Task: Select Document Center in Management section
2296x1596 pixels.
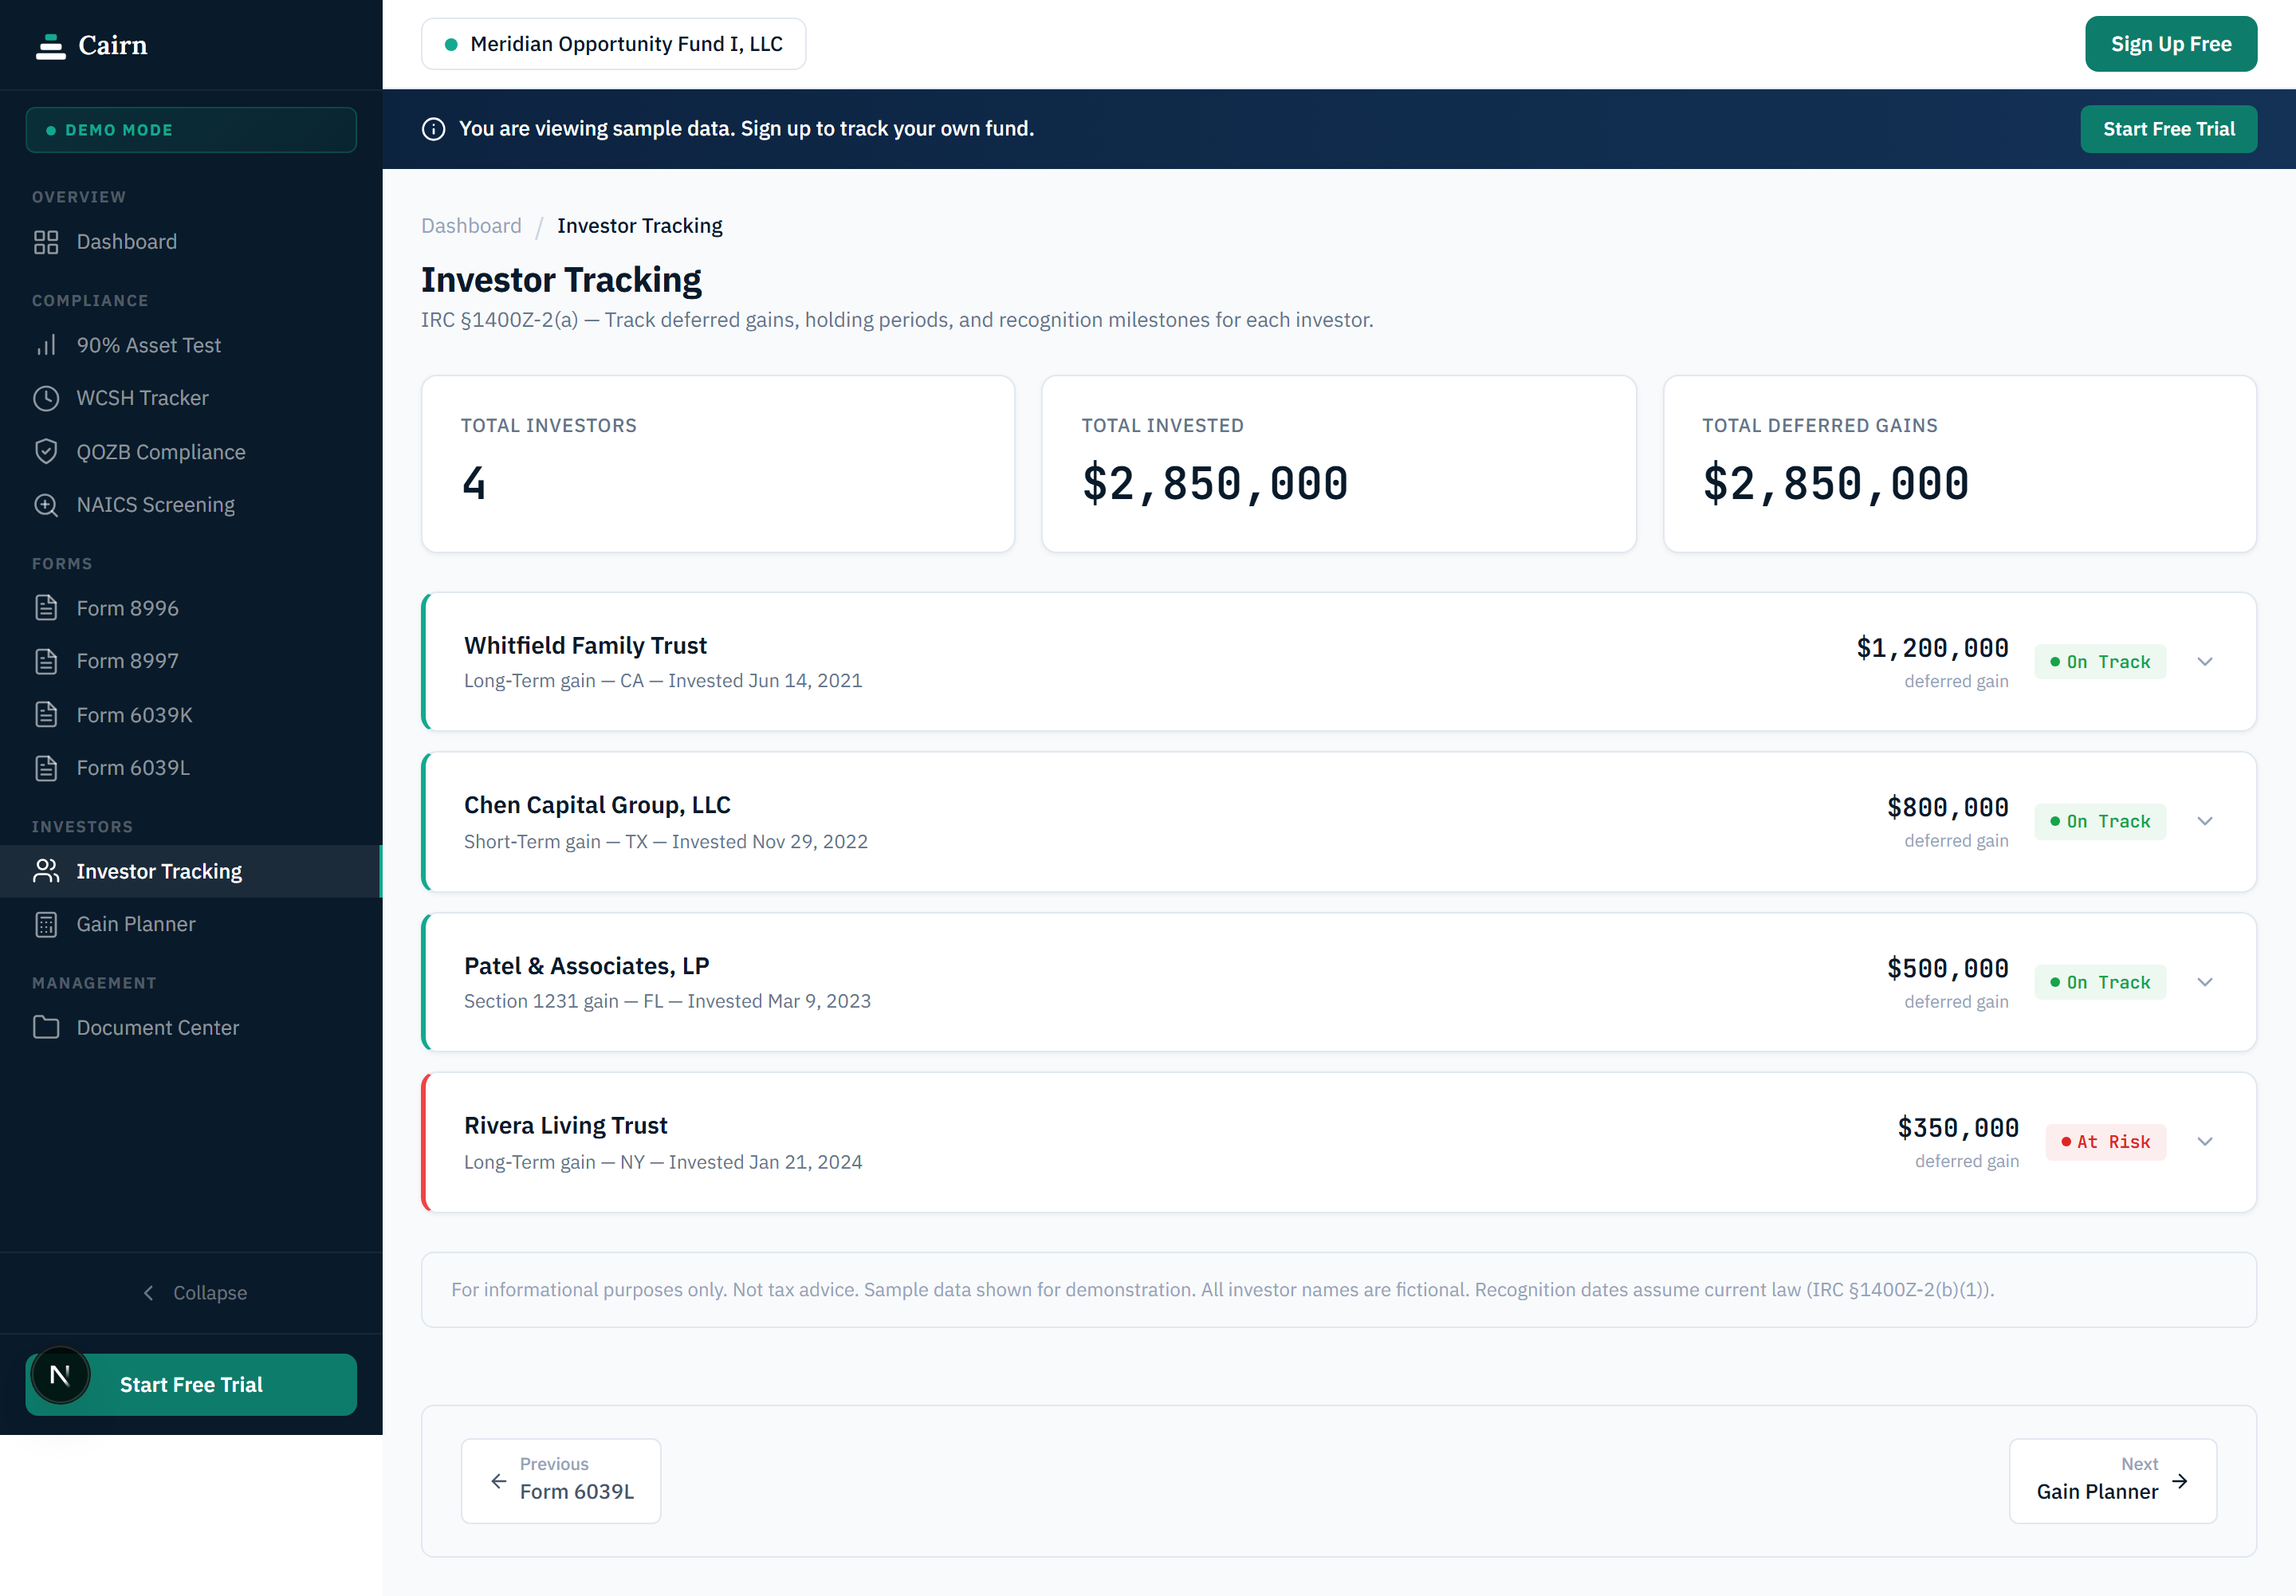Action: 191,1027
